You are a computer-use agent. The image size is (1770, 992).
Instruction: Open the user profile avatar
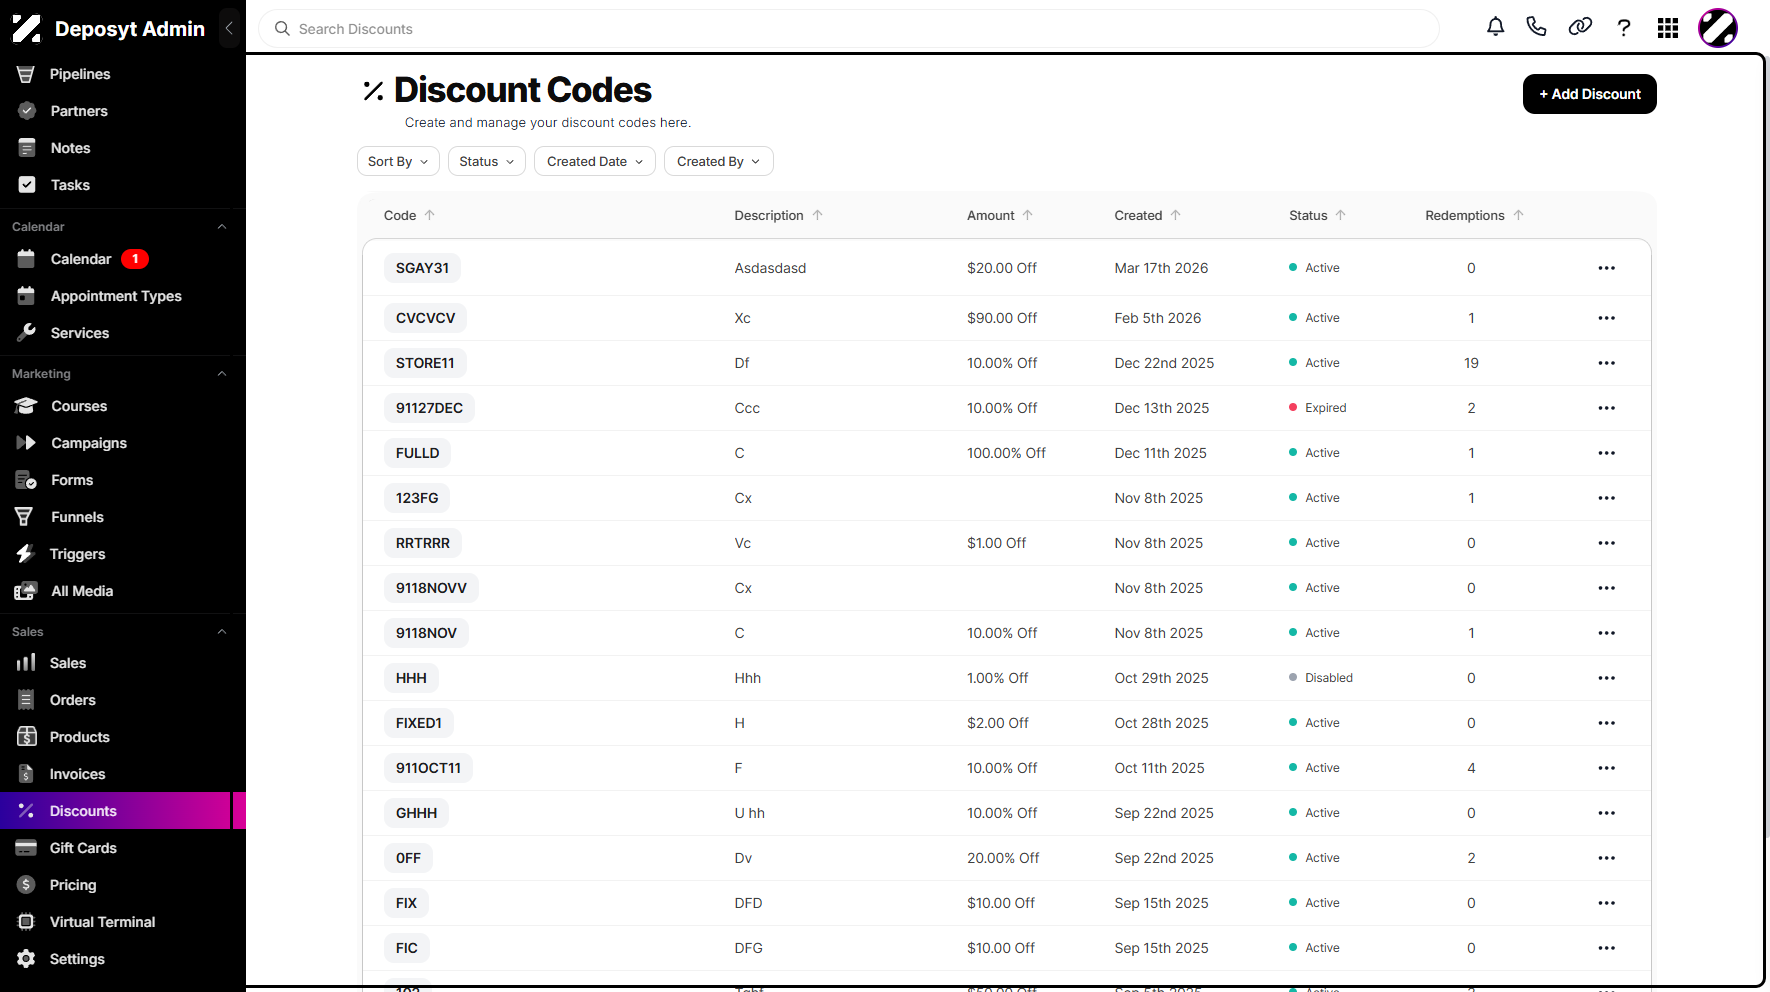(x=1718, y=28)
